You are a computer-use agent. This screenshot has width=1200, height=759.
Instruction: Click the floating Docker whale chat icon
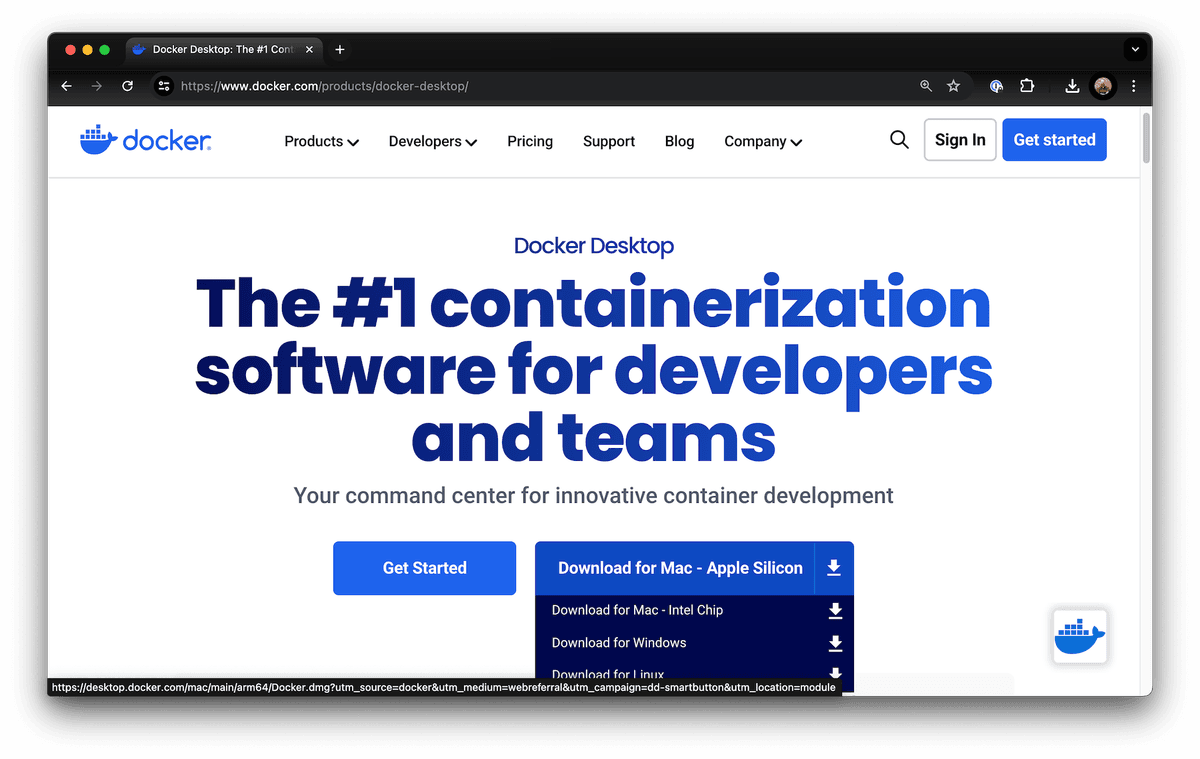click(1080, 636)
